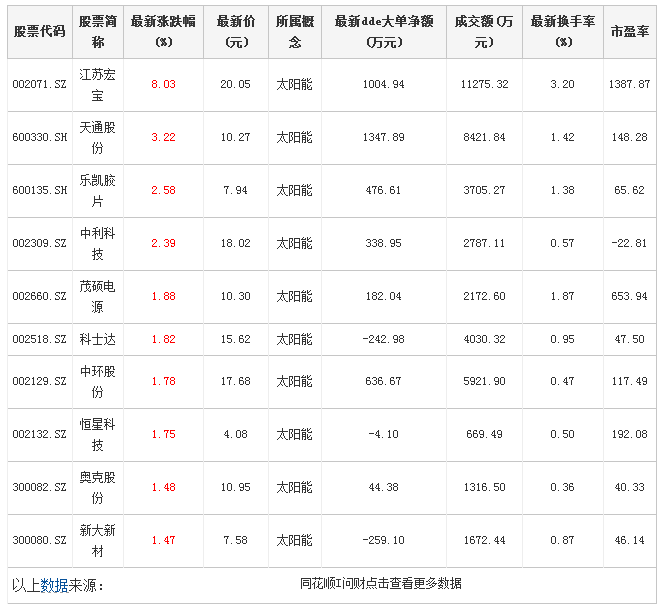Click stock name 新大新材
Screen dimensions: 663x609
[x=98, y=540]
